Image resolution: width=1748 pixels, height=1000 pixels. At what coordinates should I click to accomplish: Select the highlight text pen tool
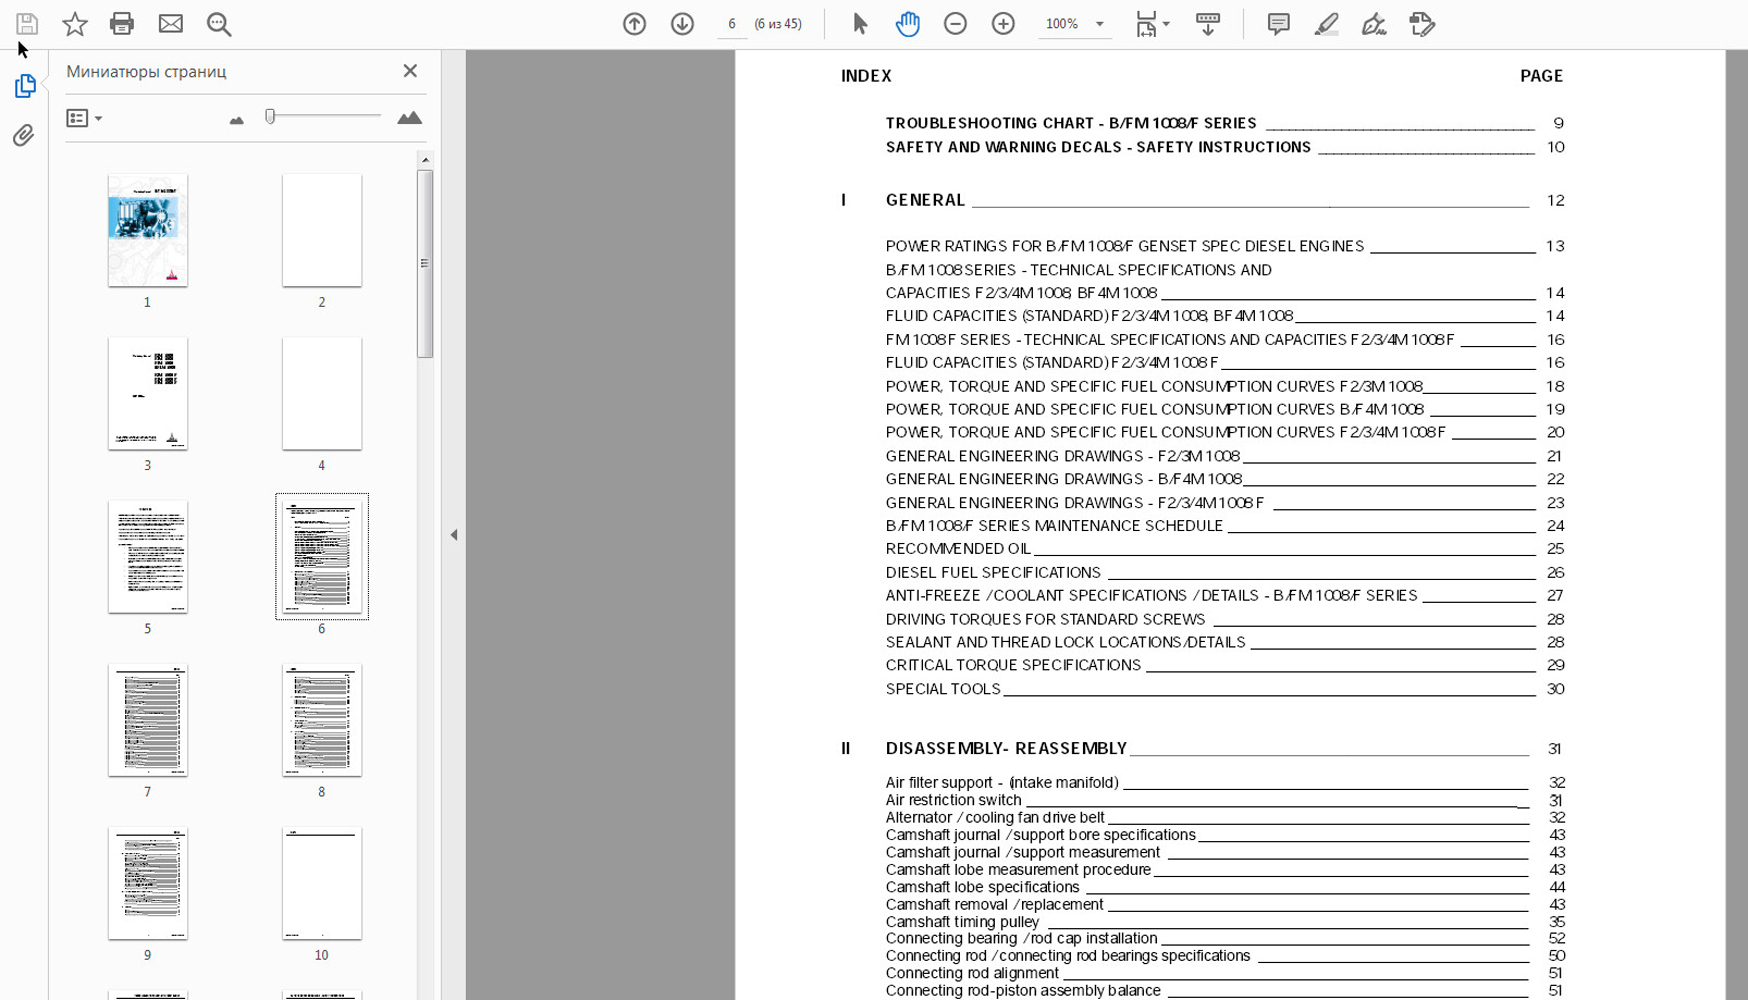(x=1326, y=24)
